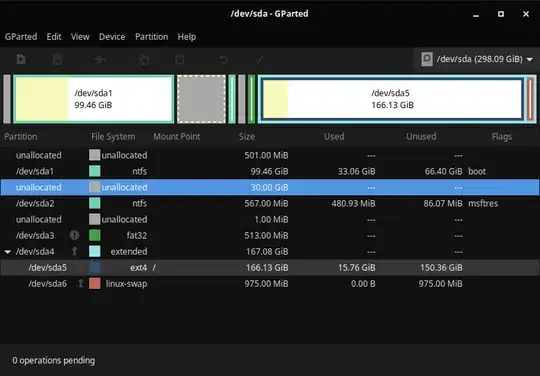Click the Delete partition toolbar icon

pyautogui.click(x=57, y=60)
